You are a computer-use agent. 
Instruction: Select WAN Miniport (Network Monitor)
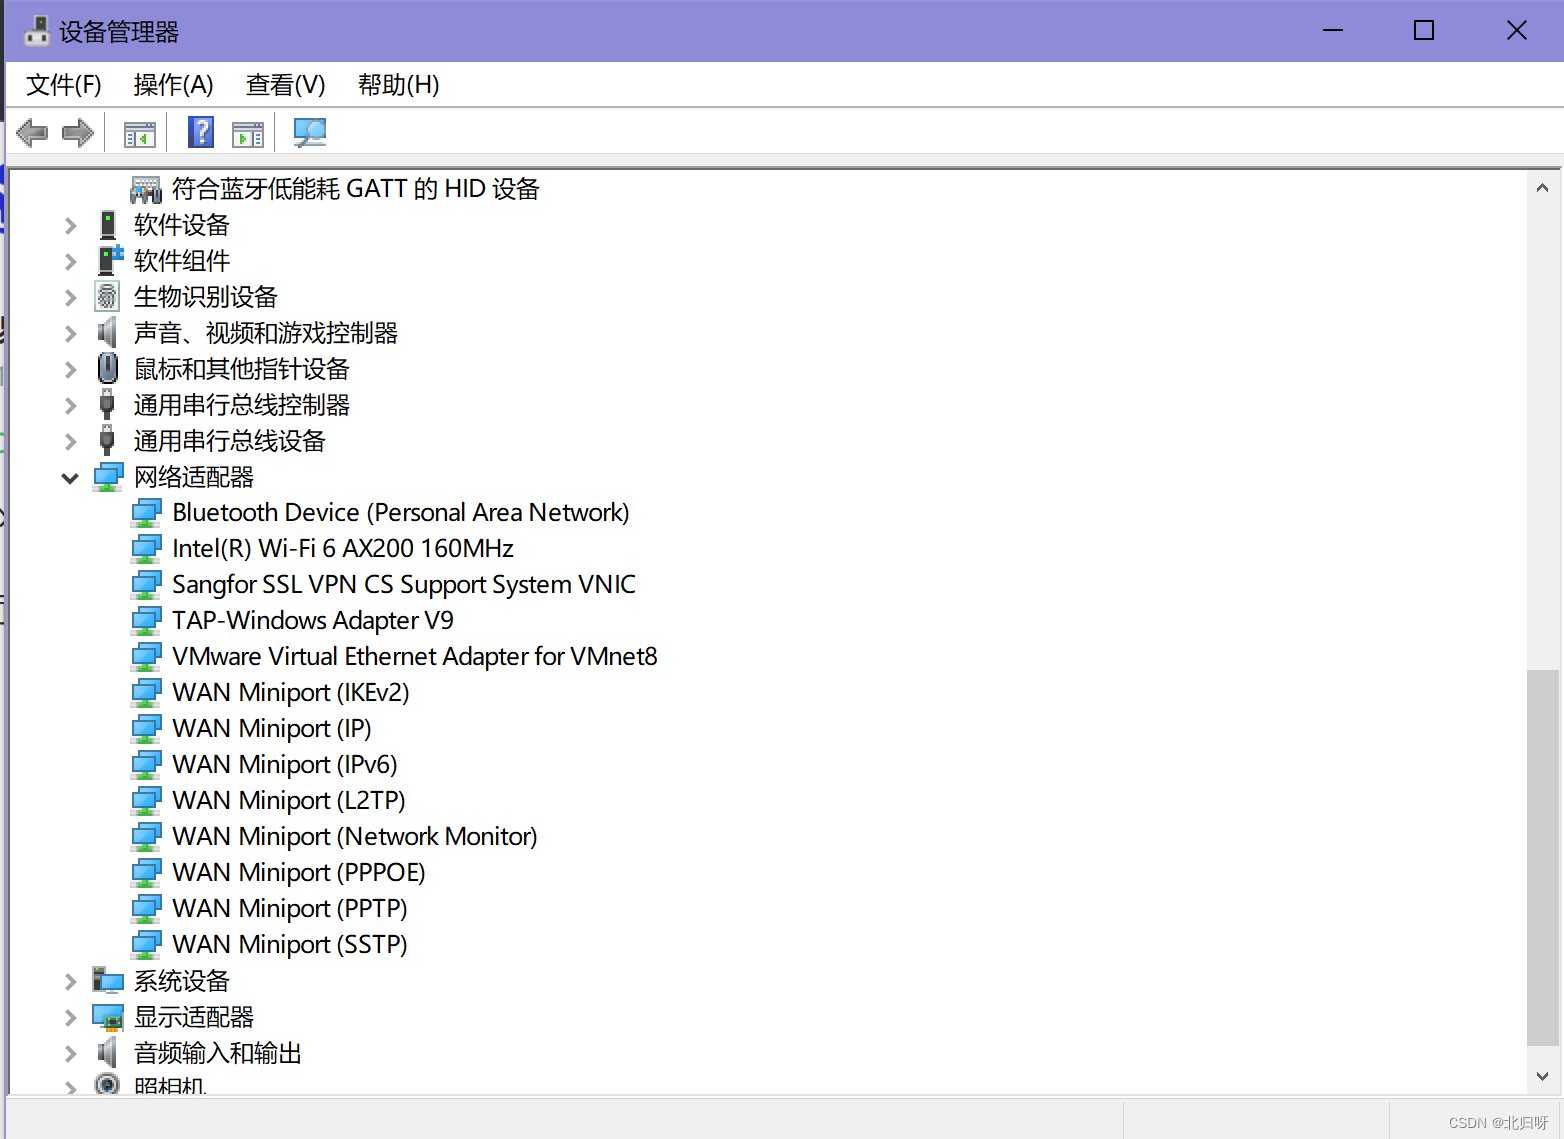tap(355, 836)
